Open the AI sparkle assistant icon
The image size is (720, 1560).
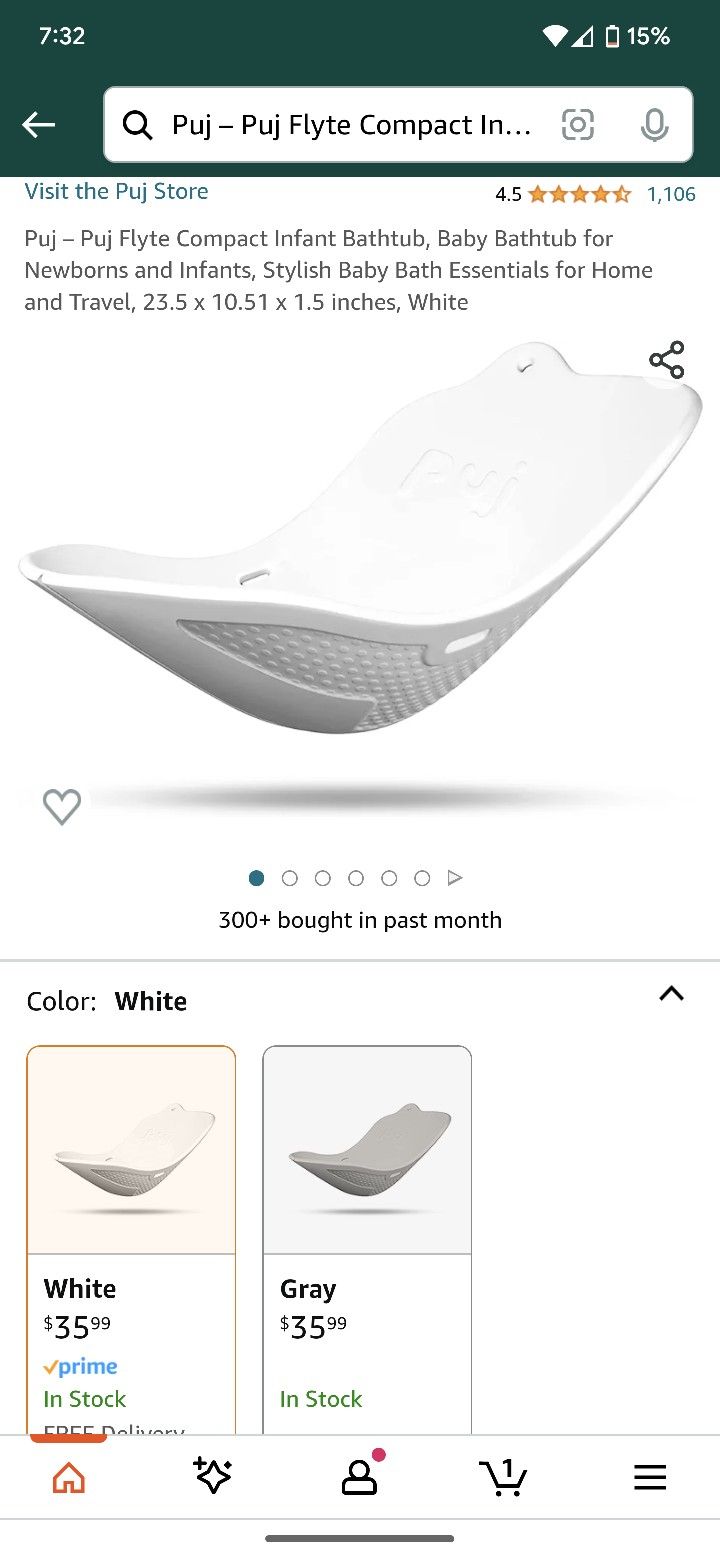pyautogui.click(x=213, y=1477)
